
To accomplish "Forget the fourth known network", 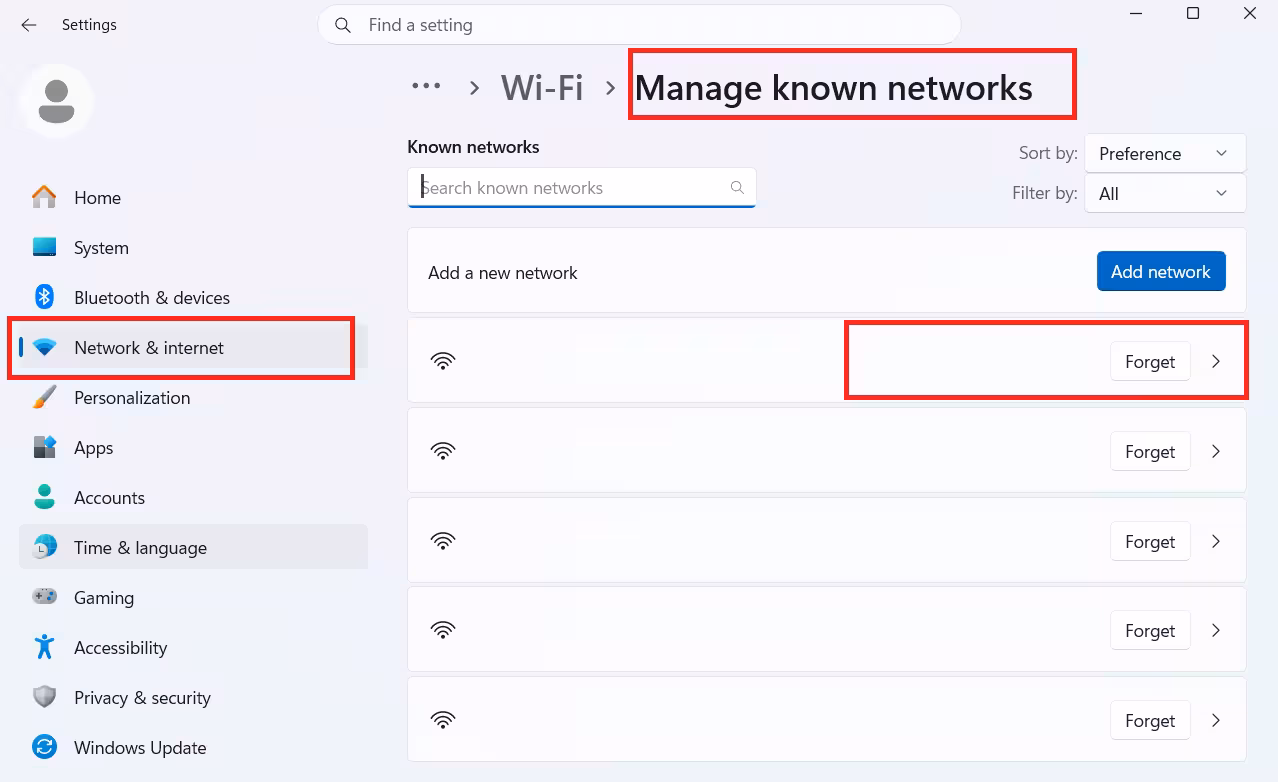I will coord(1150,630).
